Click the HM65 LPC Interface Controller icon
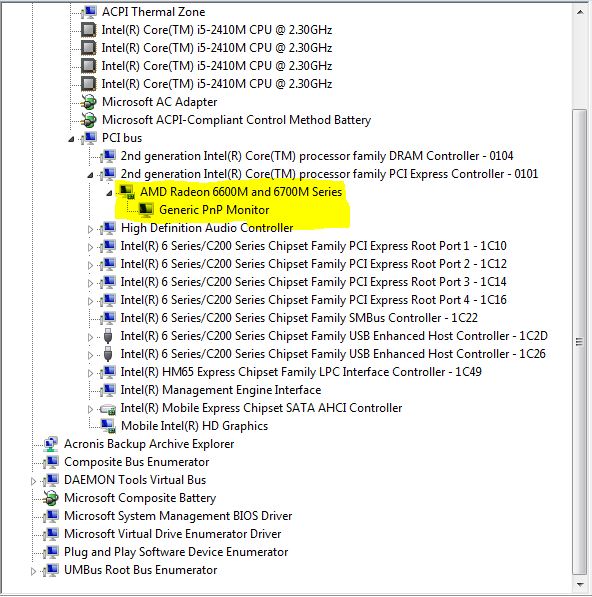This screenshot has width=592, height=597. [108, 372]
